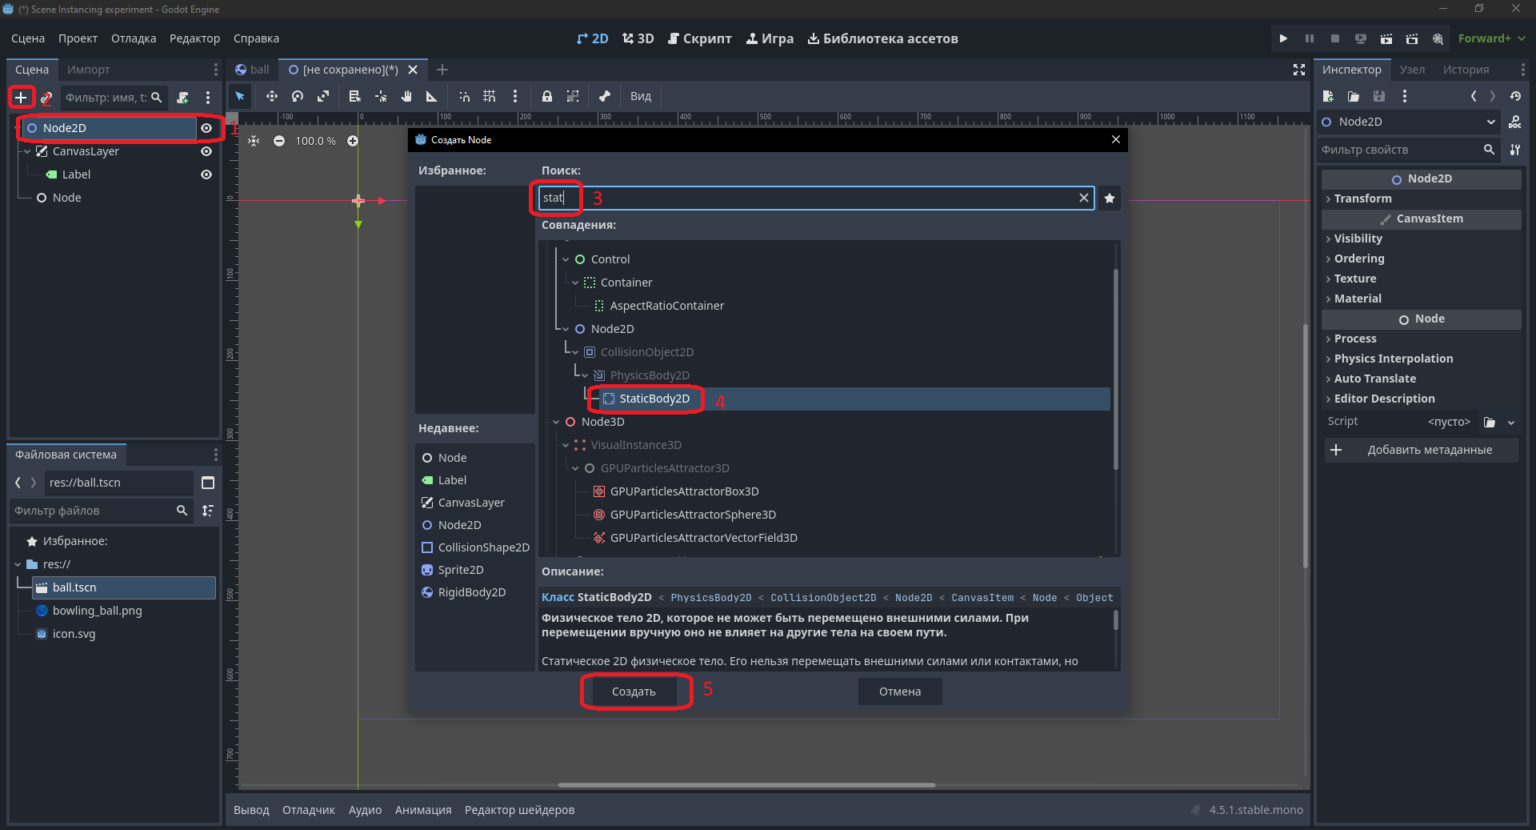This screenshot has height=830, width=1536.
Task: Click the instance child scene link icon
Action: point(46,98)
